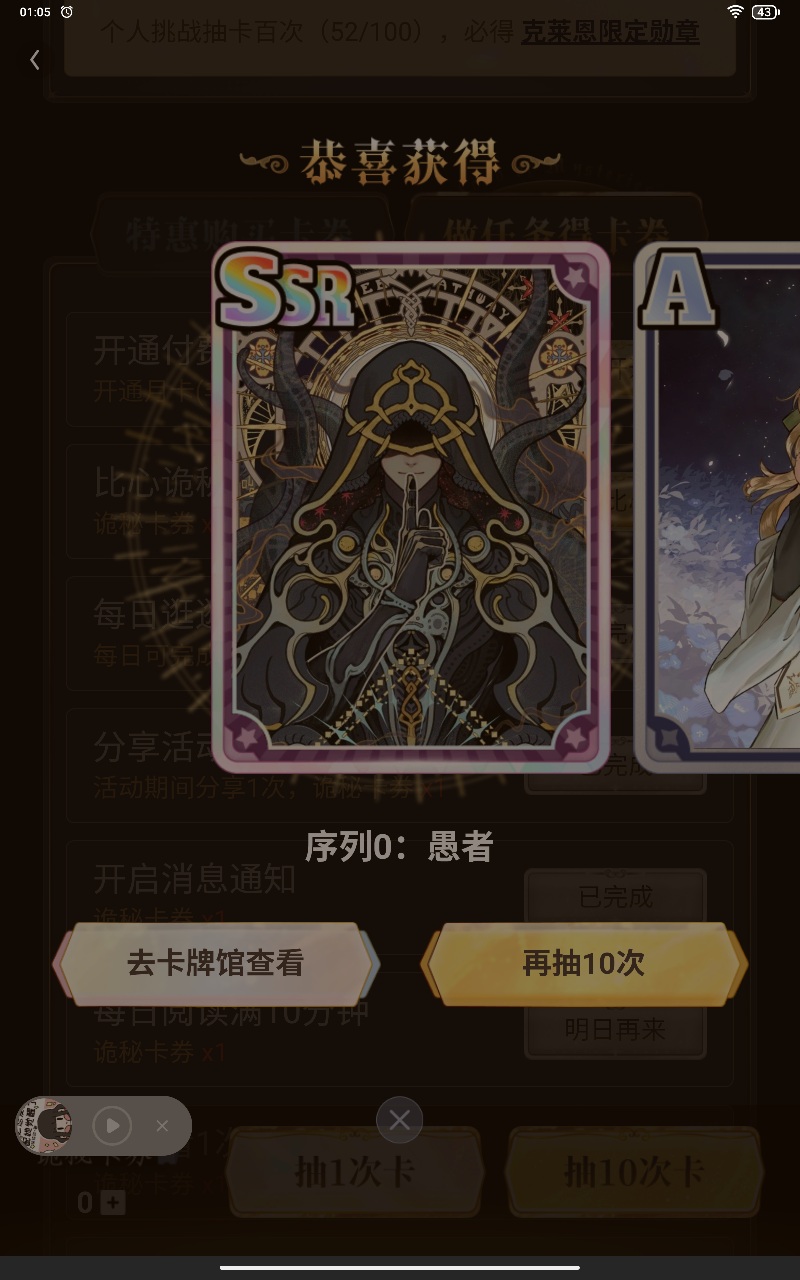Go to card gallery via 去卡牌馆查看
This screenshot has height=1280, width=800.
(215, 964)
